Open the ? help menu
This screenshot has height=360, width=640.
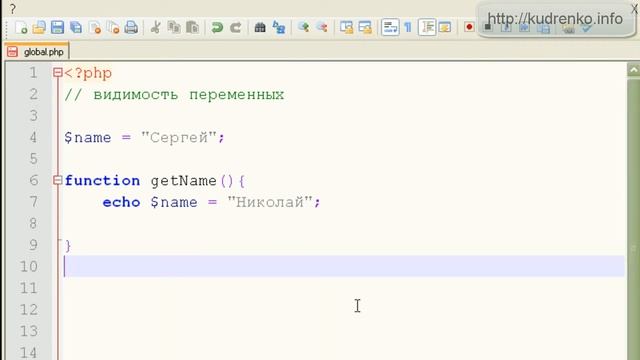[x=13, y=8]
